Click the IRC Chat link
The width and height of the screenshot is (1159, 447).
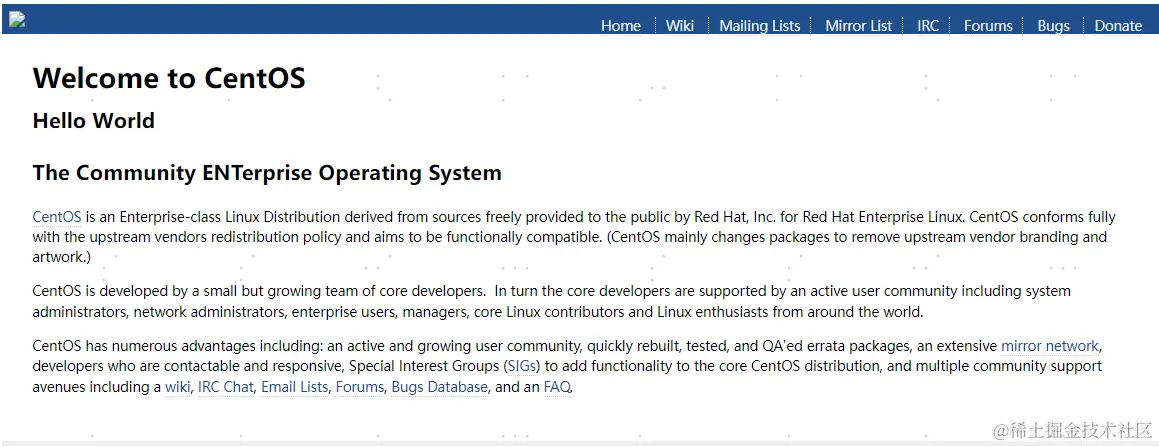225,387
